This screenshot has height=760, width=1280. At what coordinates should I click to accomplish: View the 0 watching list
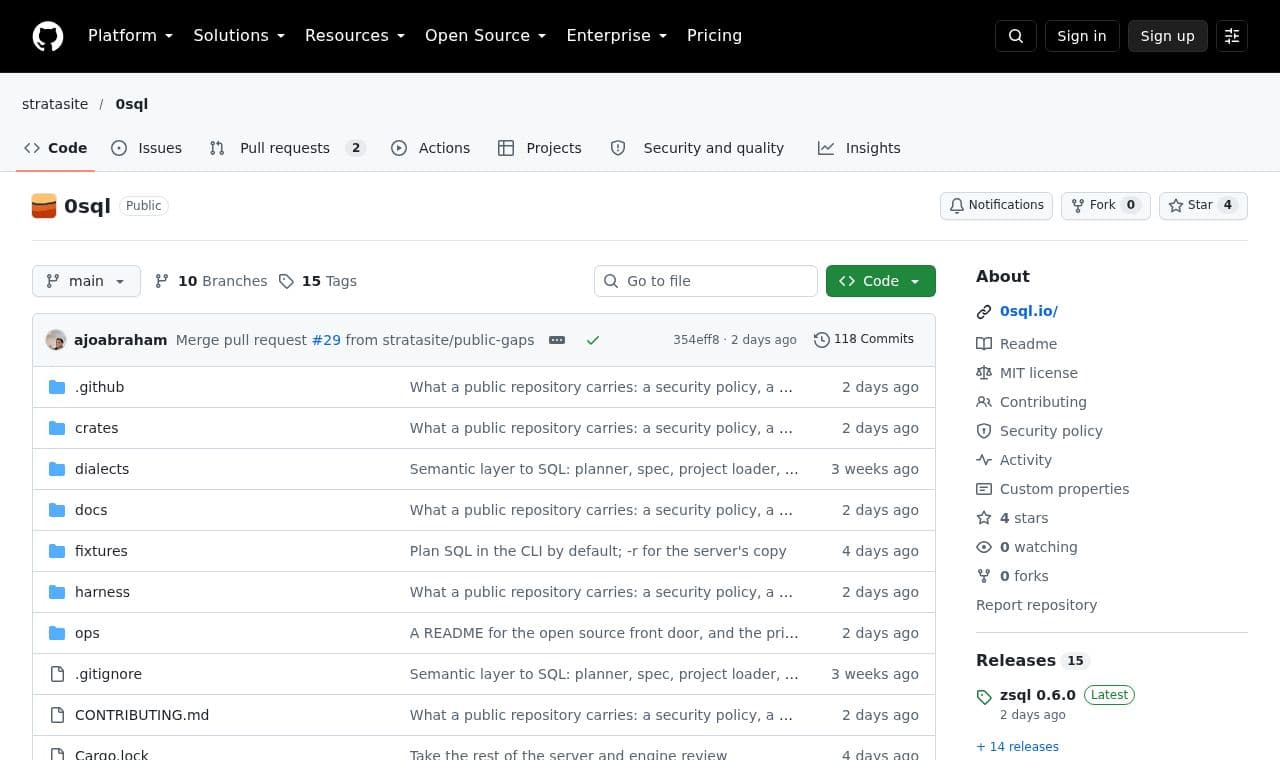pos(1027,547)
